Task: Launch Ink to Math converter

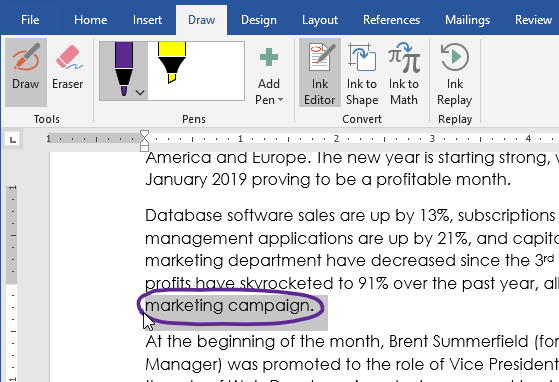Action: point(404,72)
